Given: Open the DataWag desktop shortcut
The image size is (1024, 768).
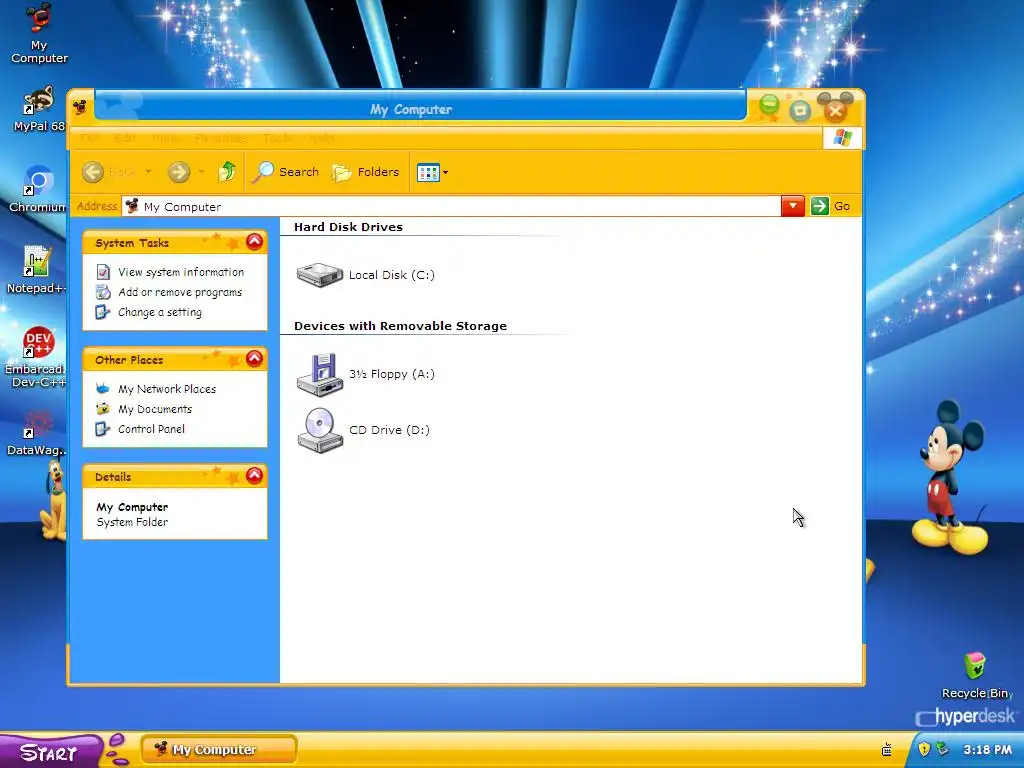Looking at the screenshot, I should [36, 433].
